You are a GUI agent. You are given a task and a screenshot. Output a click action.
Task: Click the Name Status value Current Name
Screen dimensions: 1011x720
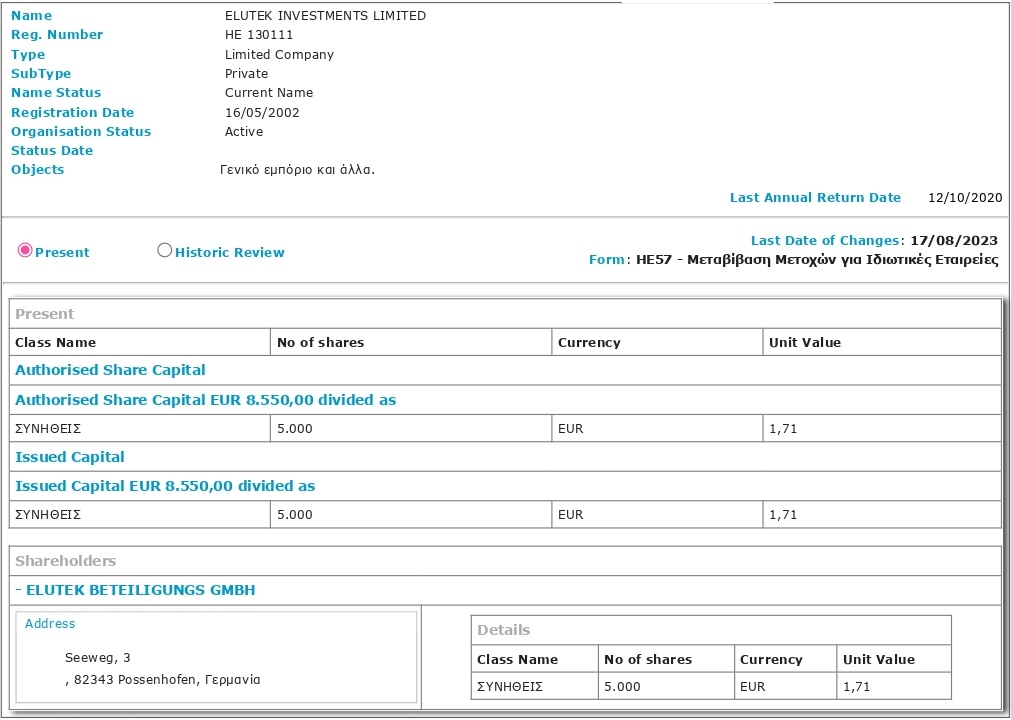click(269, 93)
